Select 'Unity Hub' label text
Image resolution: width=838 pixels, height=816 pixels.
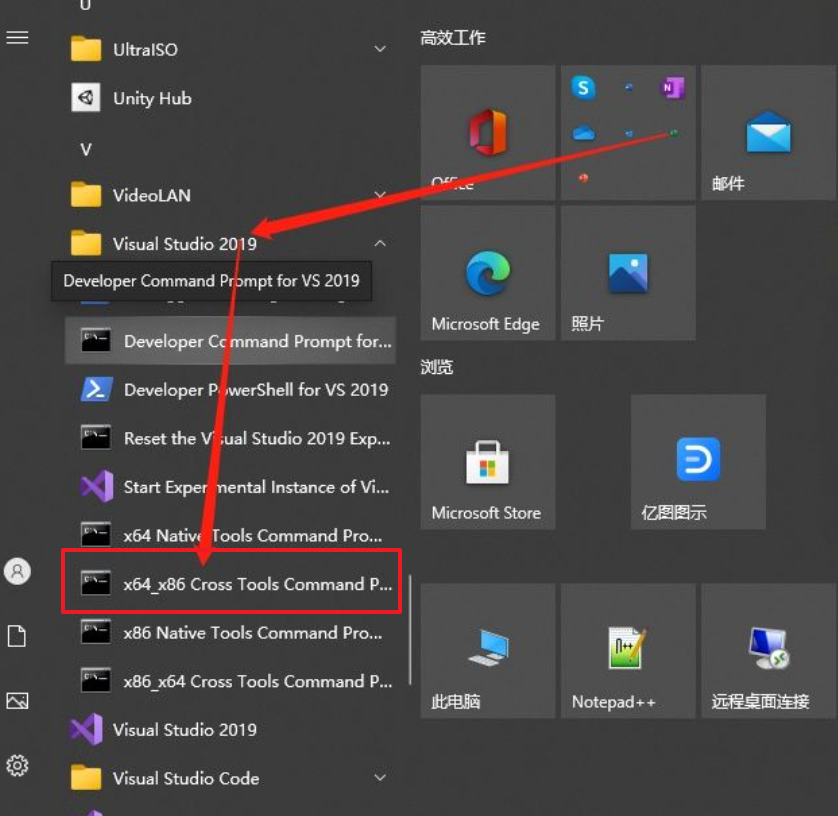pos(152,98)
